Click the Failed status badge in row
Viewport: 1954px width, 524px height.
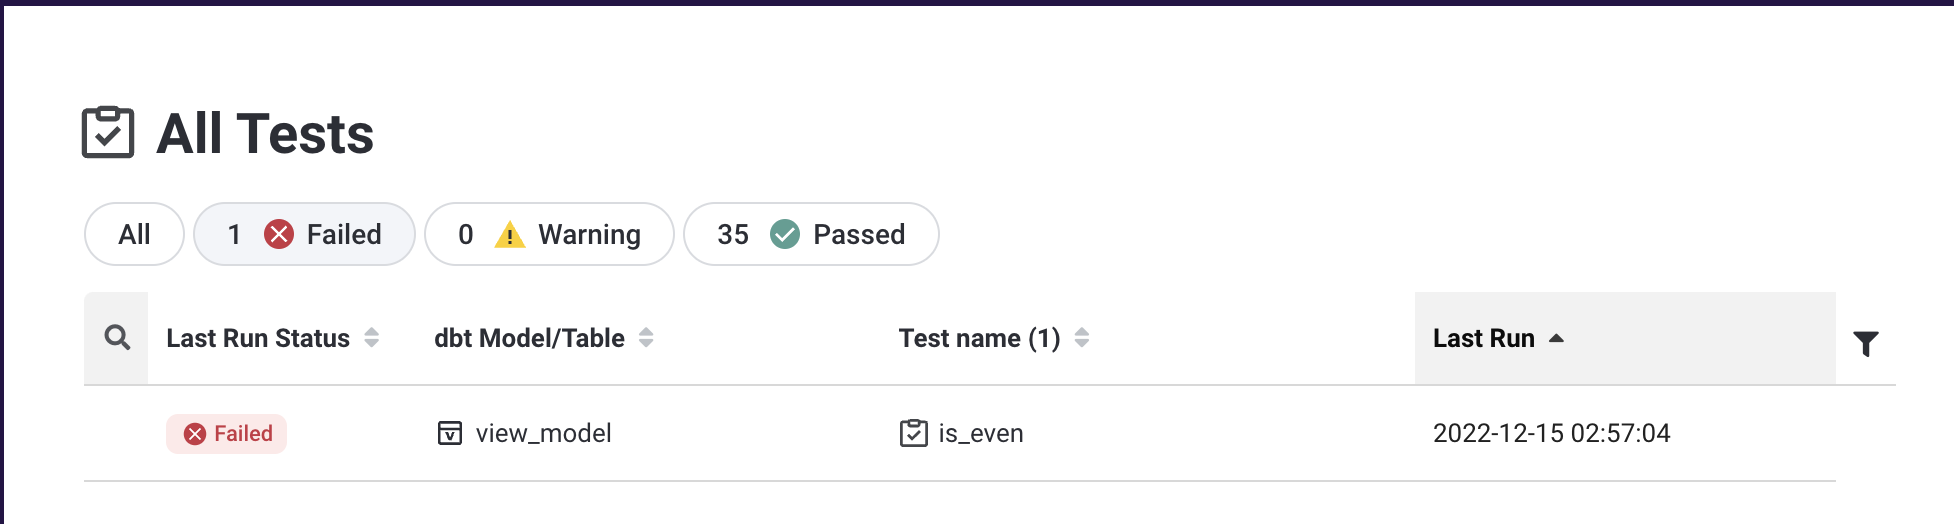(x=227, y=433)
